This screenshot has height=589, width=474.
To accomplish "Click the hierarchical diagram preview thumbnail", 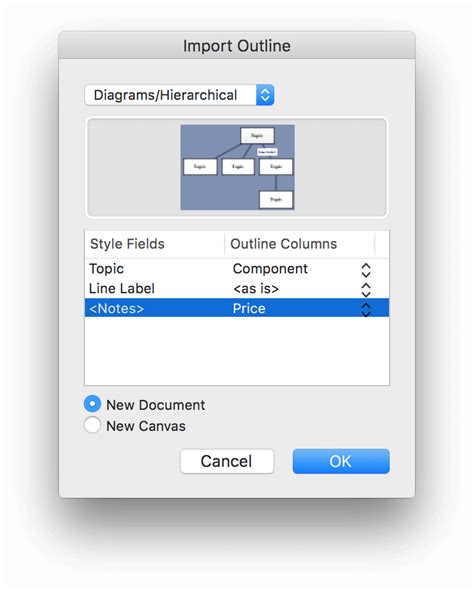I will coord(237,167).
